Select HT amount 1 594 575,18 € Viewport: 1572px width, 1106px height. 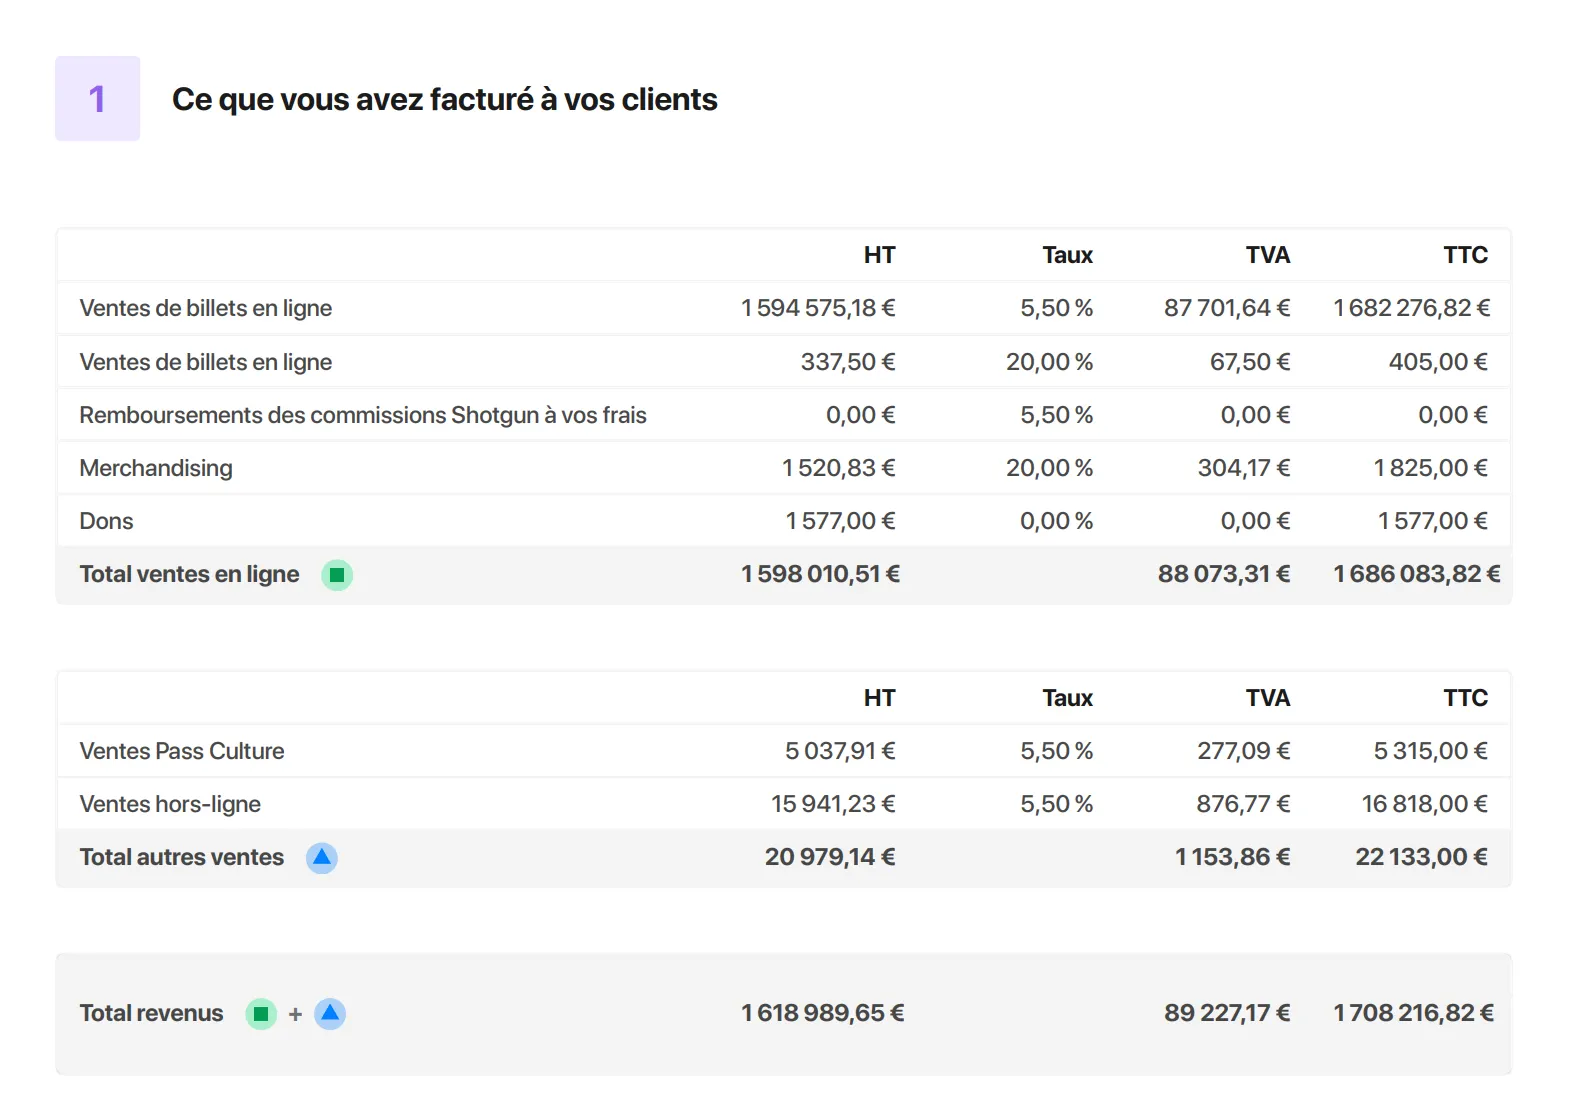pos(818,308)
